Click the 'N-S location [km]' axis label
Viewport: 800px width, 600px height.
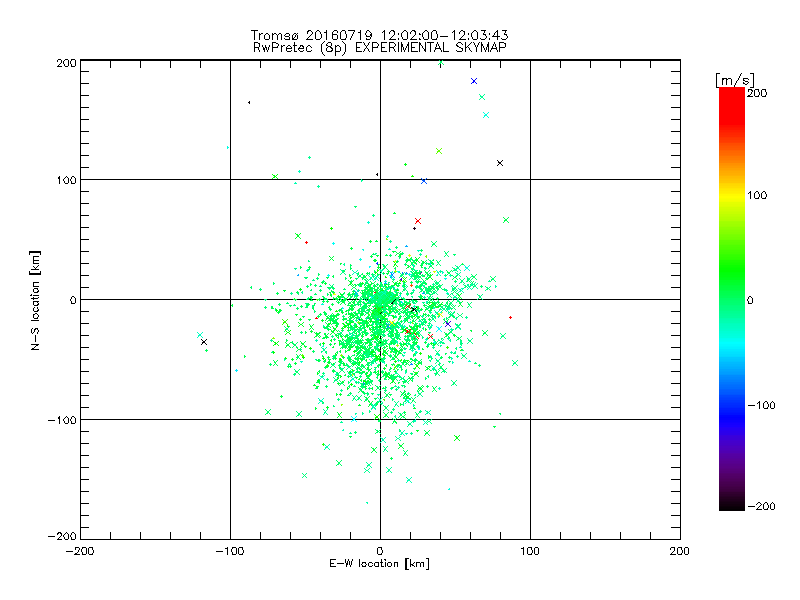coord(35,301)
